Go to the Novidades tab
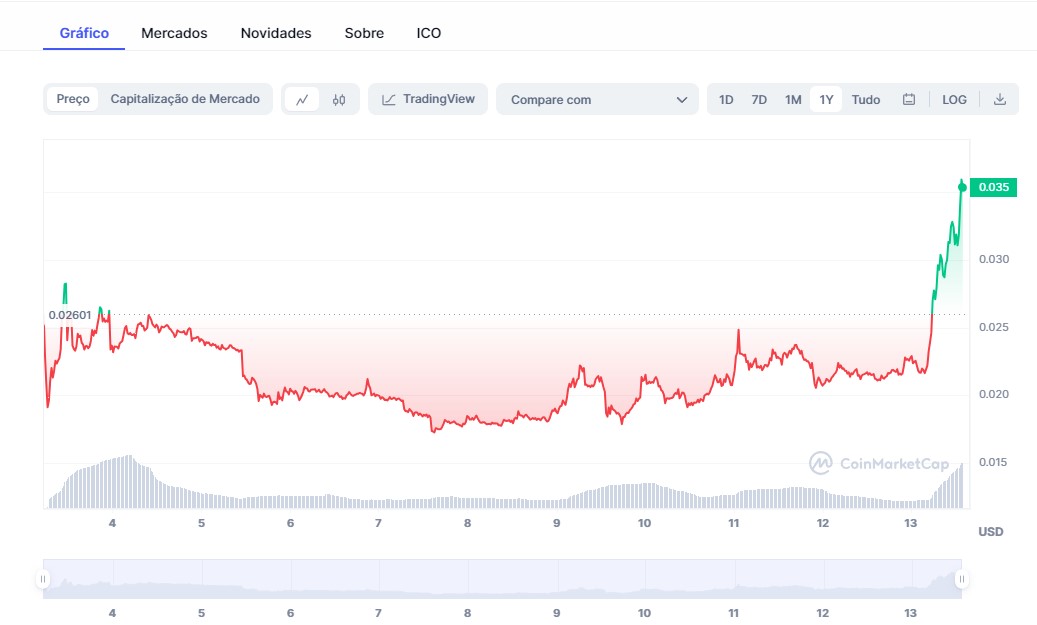The image size is (1037, 625). (x=276, y=33)
